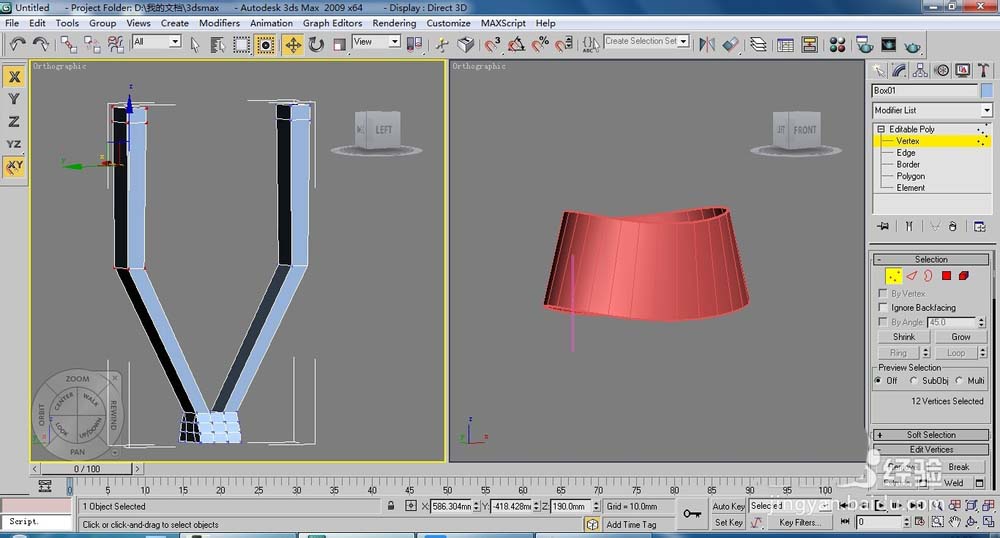Screen dimensions: 1000x538
Task: Expand the Soft Selection rollout
Action: (x=931, y=435)
